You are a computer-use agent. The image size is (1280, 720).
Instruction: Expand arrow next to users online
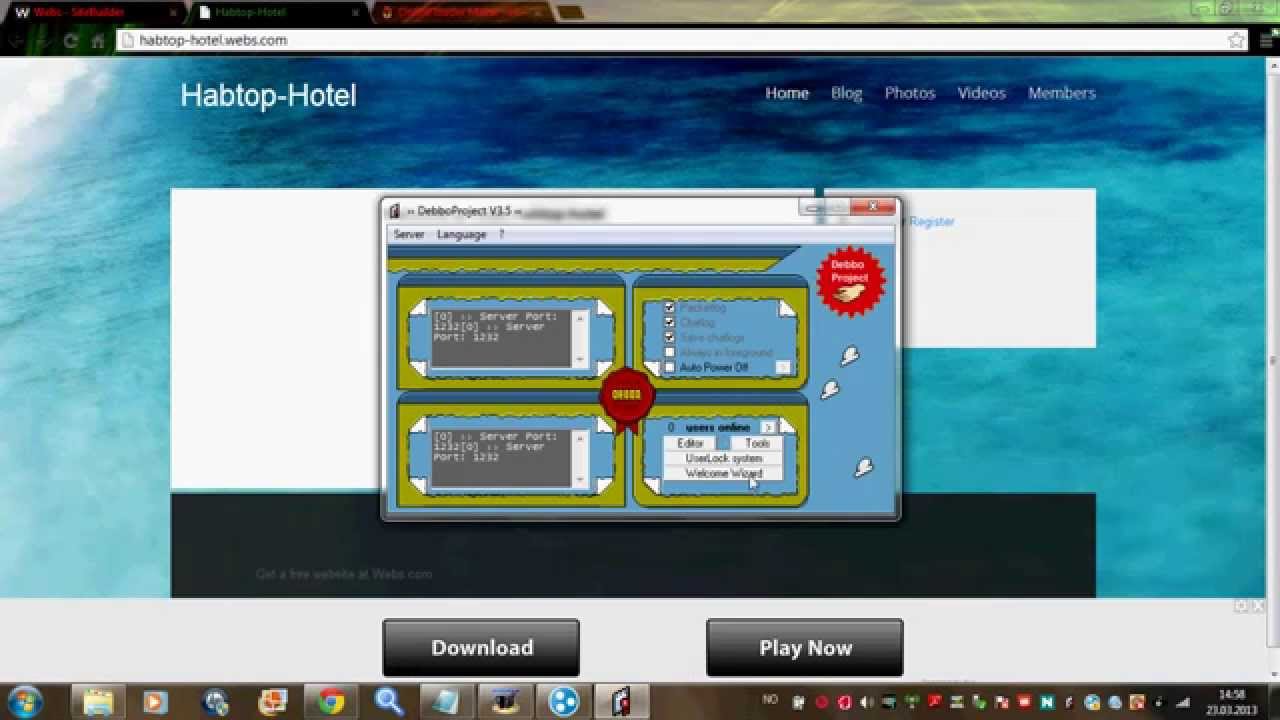click(x=768, y=427)
